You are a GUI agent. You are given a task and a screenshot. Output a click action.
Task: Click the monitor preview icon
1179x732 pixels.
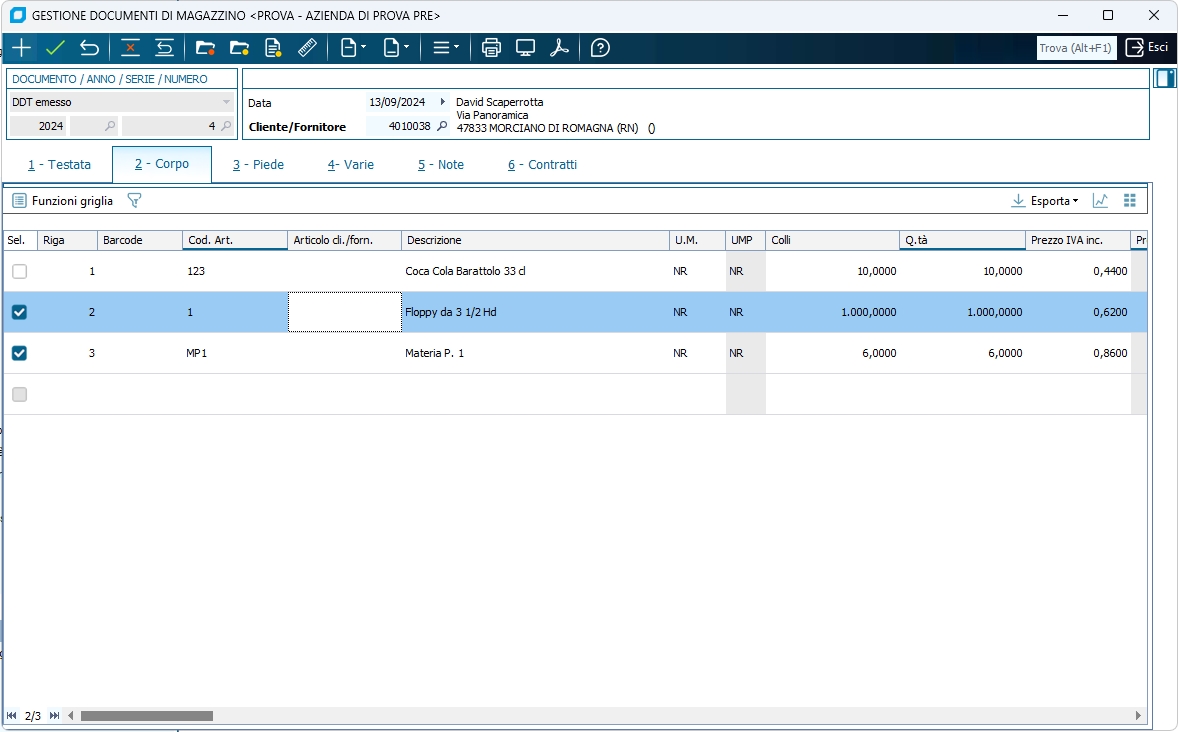[x=525, y=48]
